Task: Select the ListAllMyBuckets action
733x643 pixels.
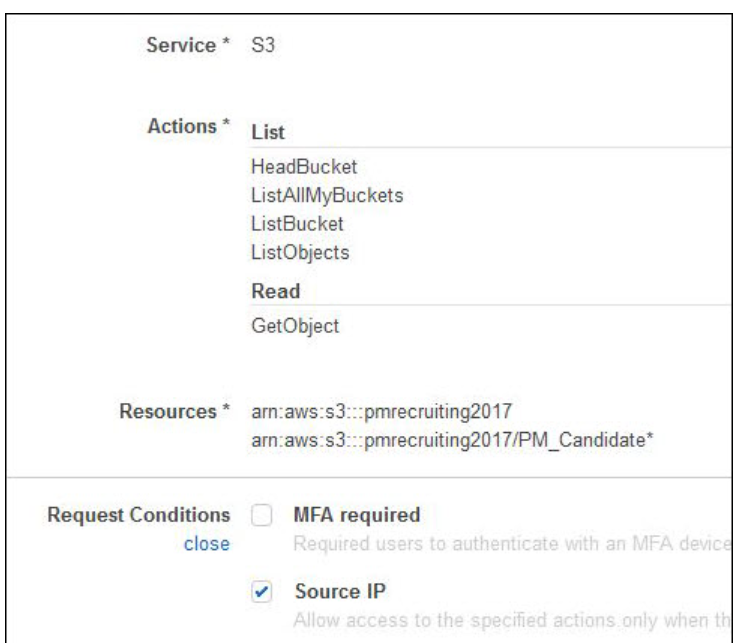Action: (x=327, y=195)
